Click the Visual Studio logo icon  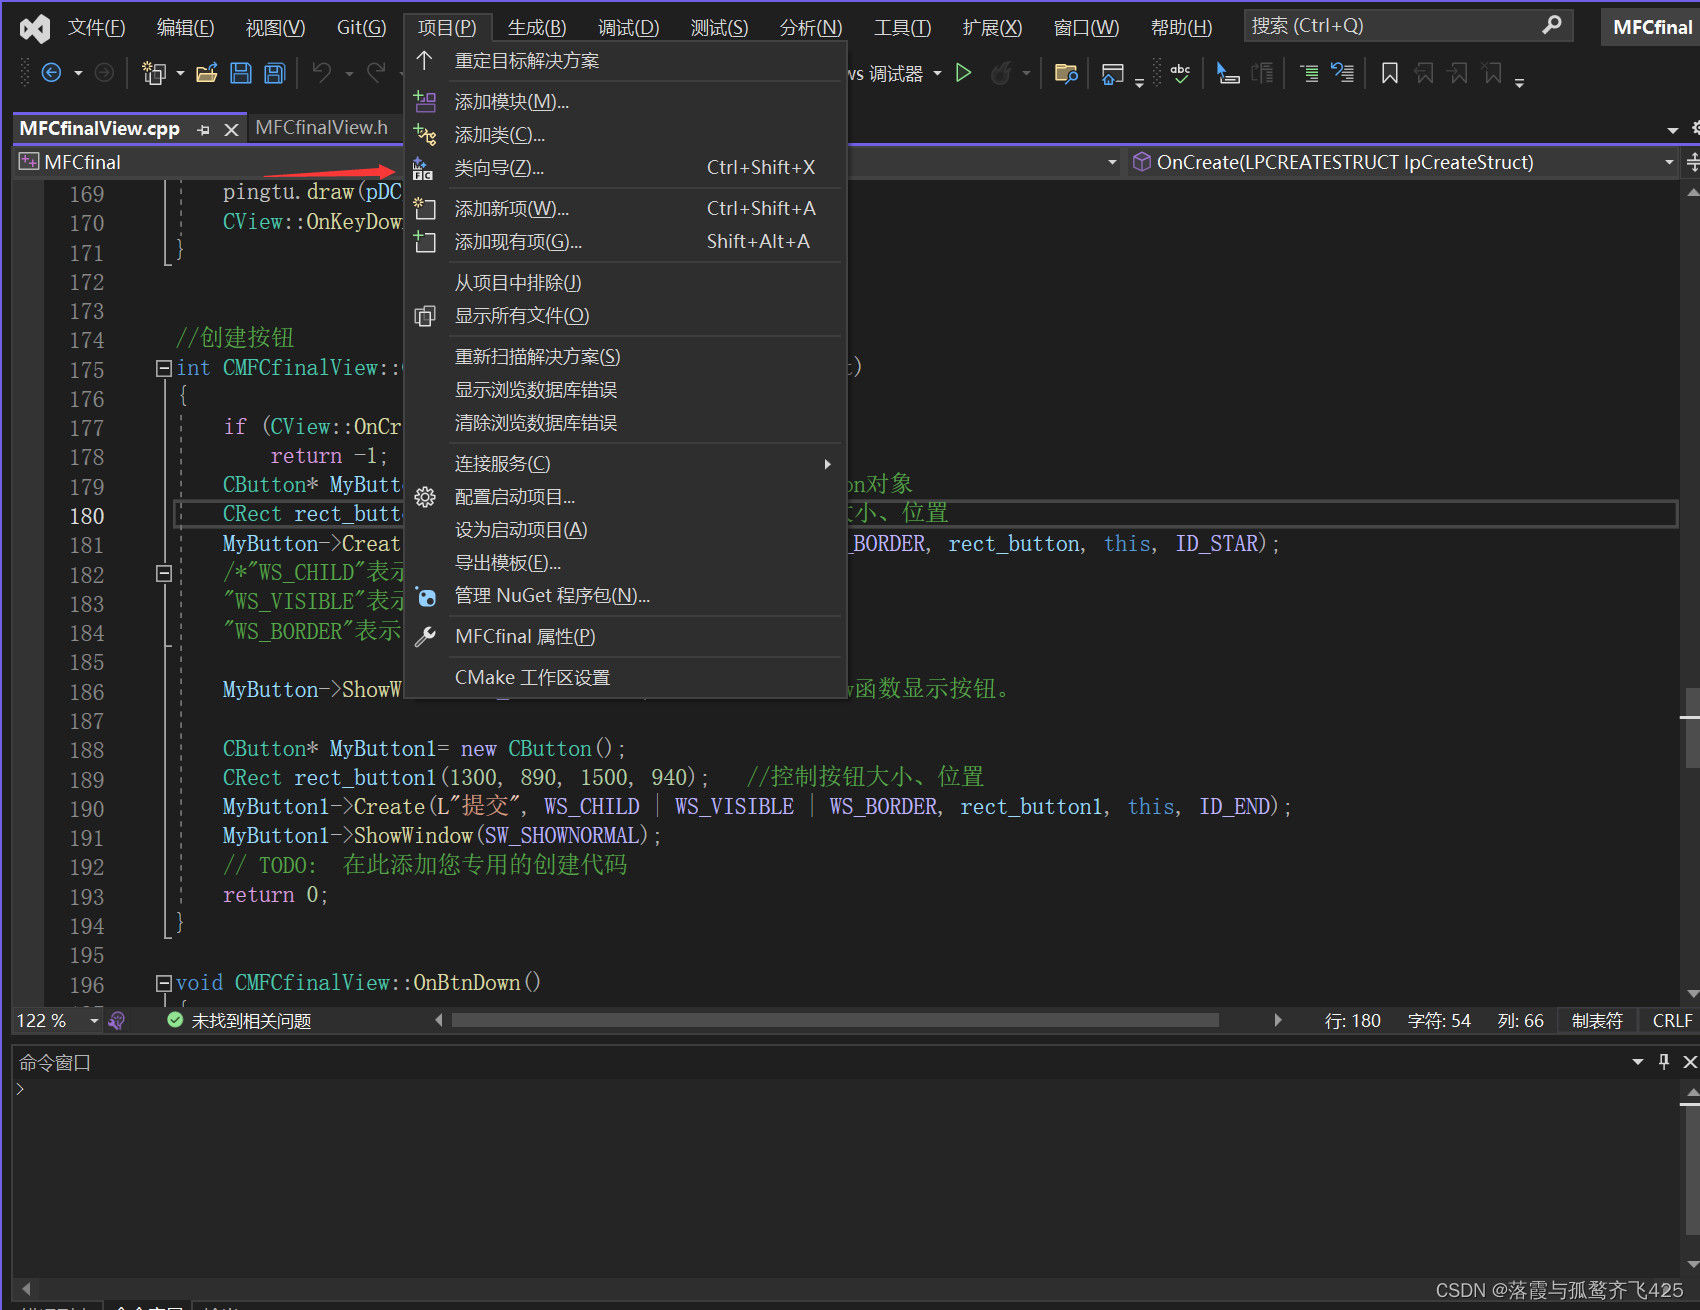[x=35, y=28]
